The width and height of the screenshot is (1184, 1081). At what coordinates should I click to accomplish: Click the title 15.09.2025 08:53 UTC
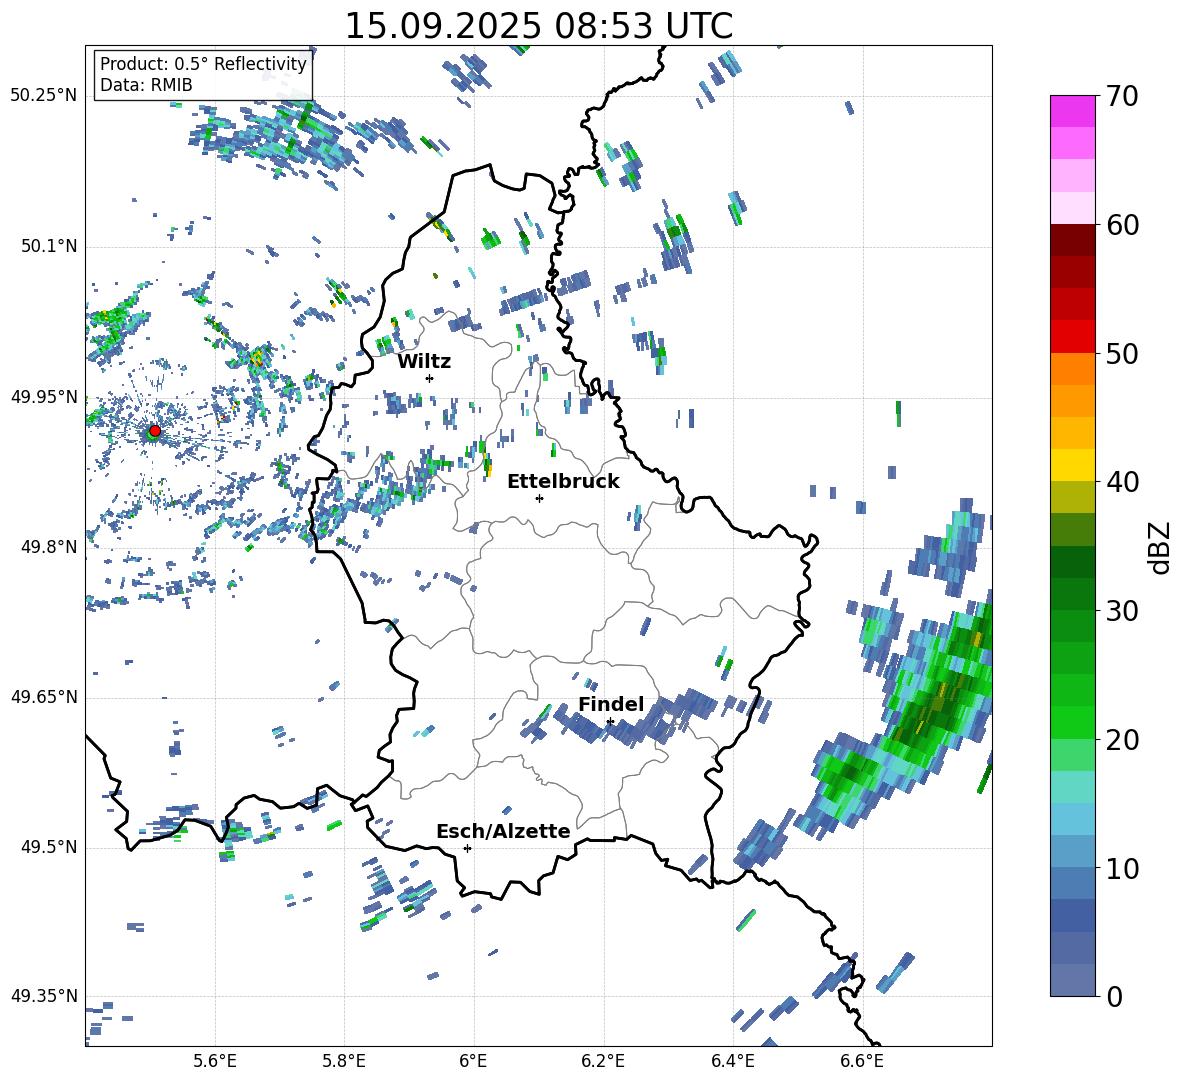tap(538, 26)
